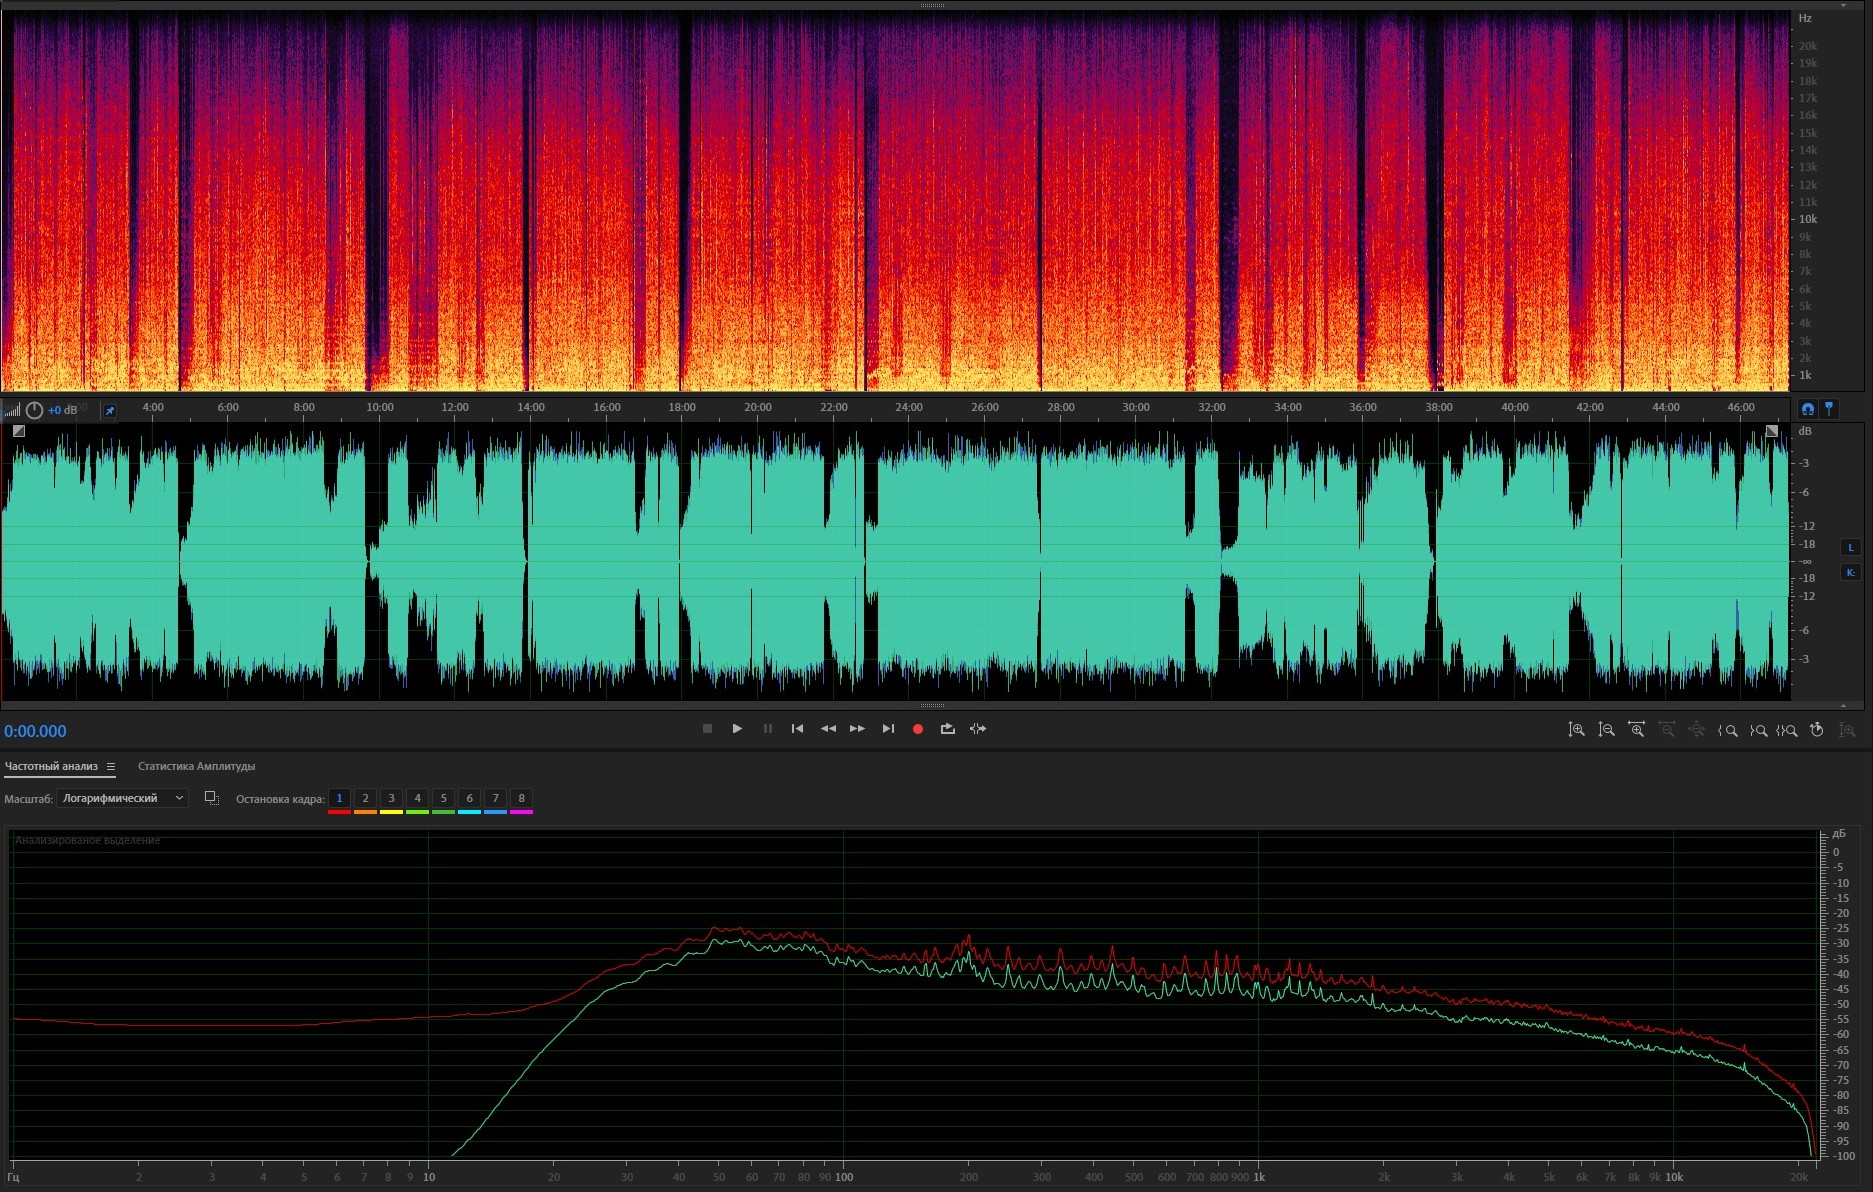The height and width of the screenshot is (1192, 1873).
Task: Open the Масштаб Логарифмический dropdown
Action: coord(122,798)
